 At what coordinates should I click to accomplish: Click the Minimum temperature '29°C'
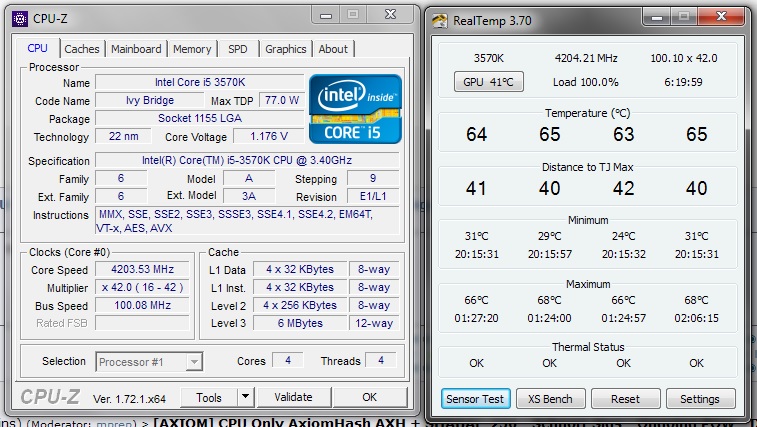coord(549,236)
